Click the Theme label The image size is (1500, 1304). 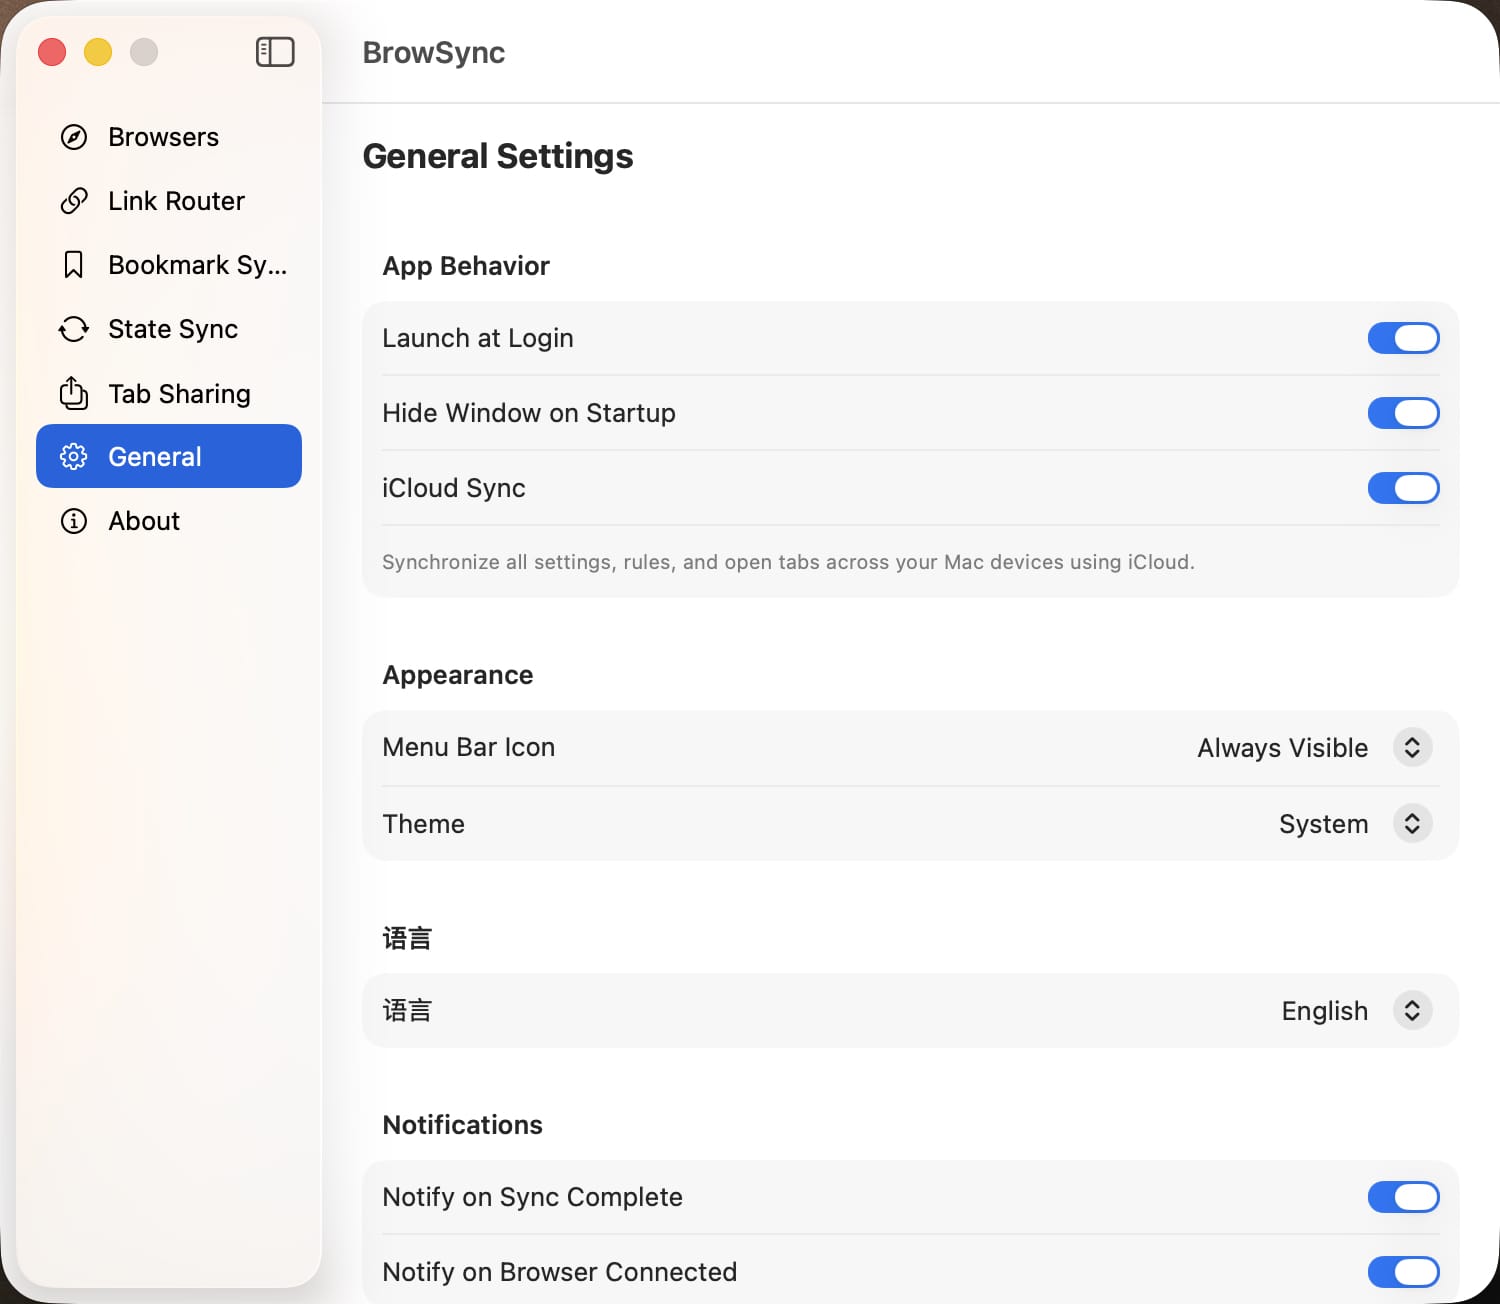tap(424, 824)
